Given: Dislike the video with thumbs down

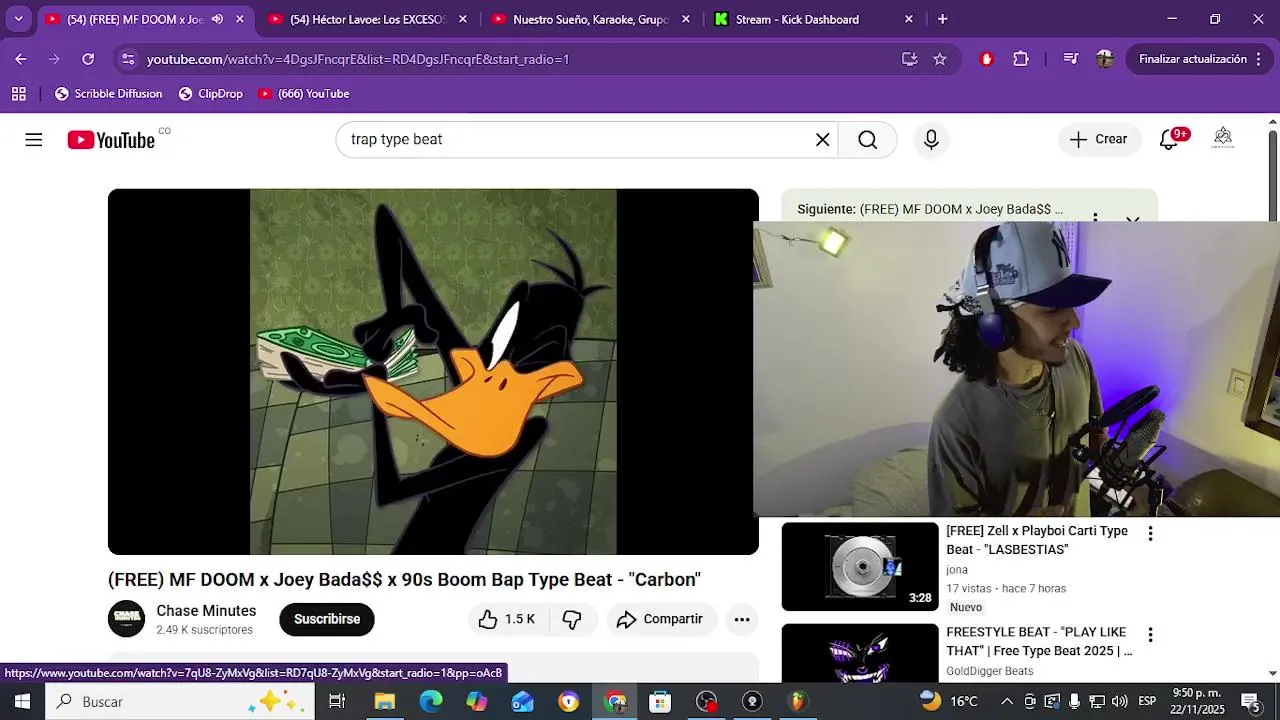Looking at the screenshot, I should 572,619.
